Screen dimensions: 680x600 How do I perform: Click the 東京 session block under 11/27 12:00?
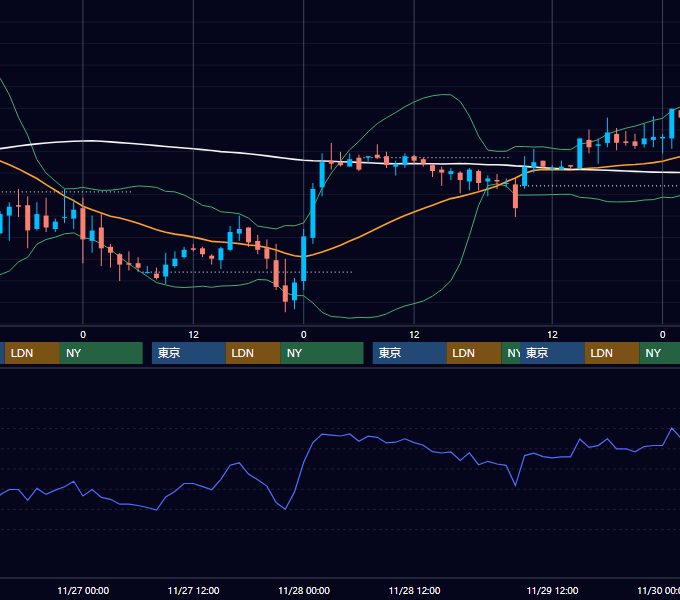point(189,353)
